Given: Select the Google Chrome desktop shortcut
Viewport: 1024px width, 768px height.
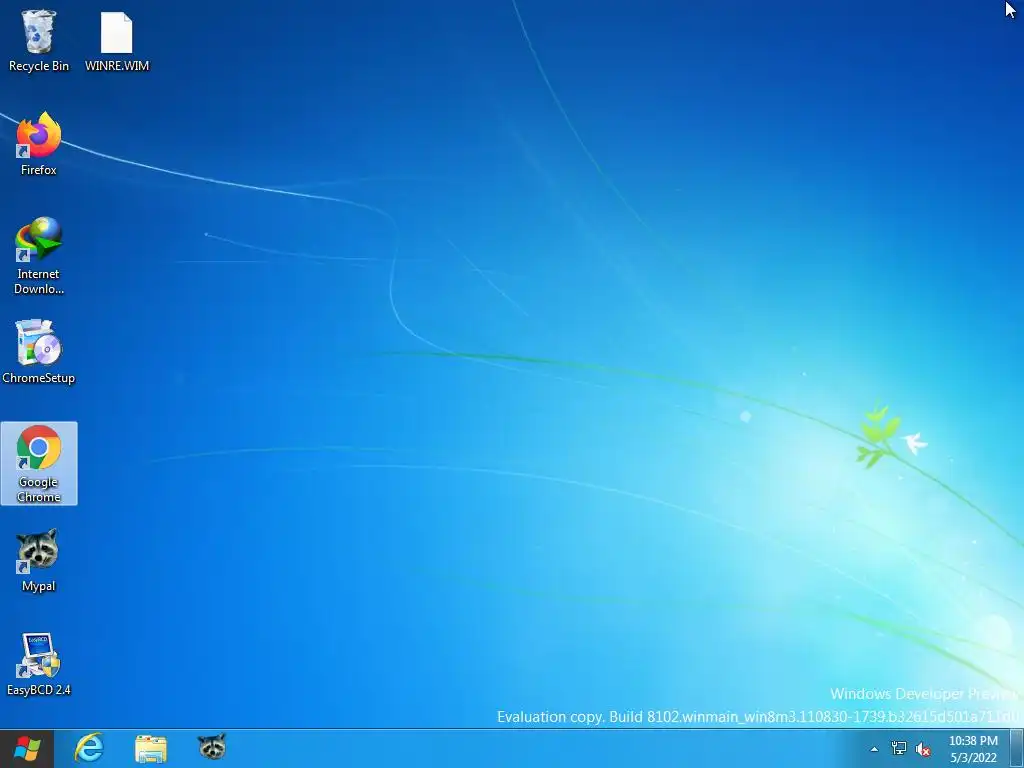Looking at the screenshot, I should (x=39, y=464).
